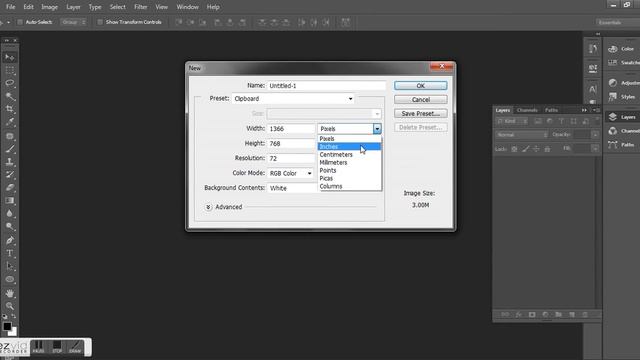Image resolution: width=640 pixels, height=360 pixels.
Task: Toggle lock all padlock icon
Action: tap(547, 149)
